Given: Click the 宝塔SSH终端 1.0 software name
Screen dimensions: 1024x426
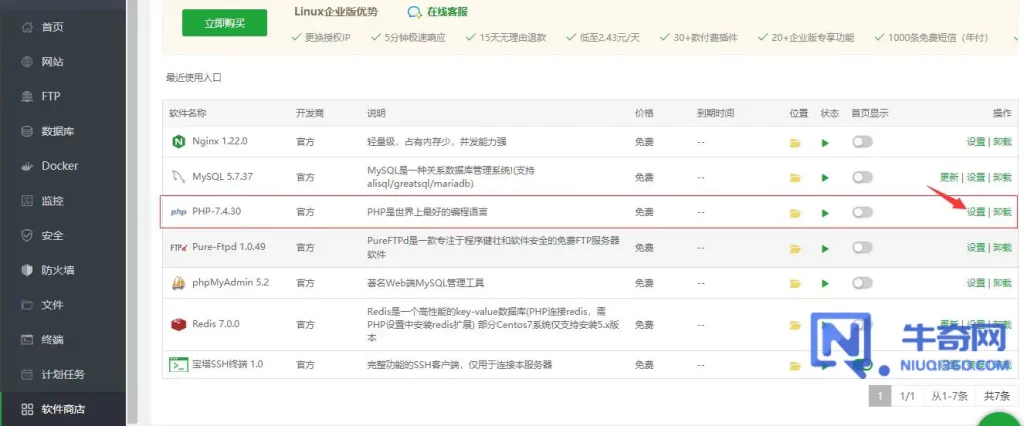Looking at the screenshot, I should pos(227,364).
